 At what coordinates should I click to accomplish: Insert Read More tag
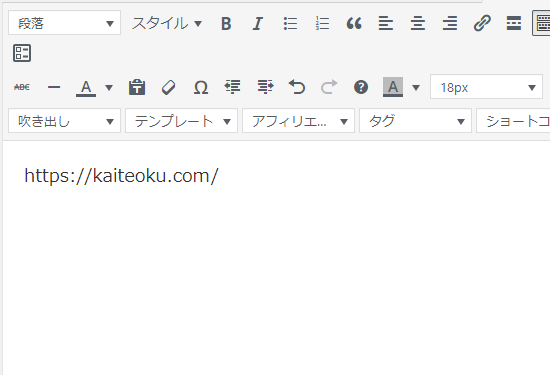coord(514,24)
